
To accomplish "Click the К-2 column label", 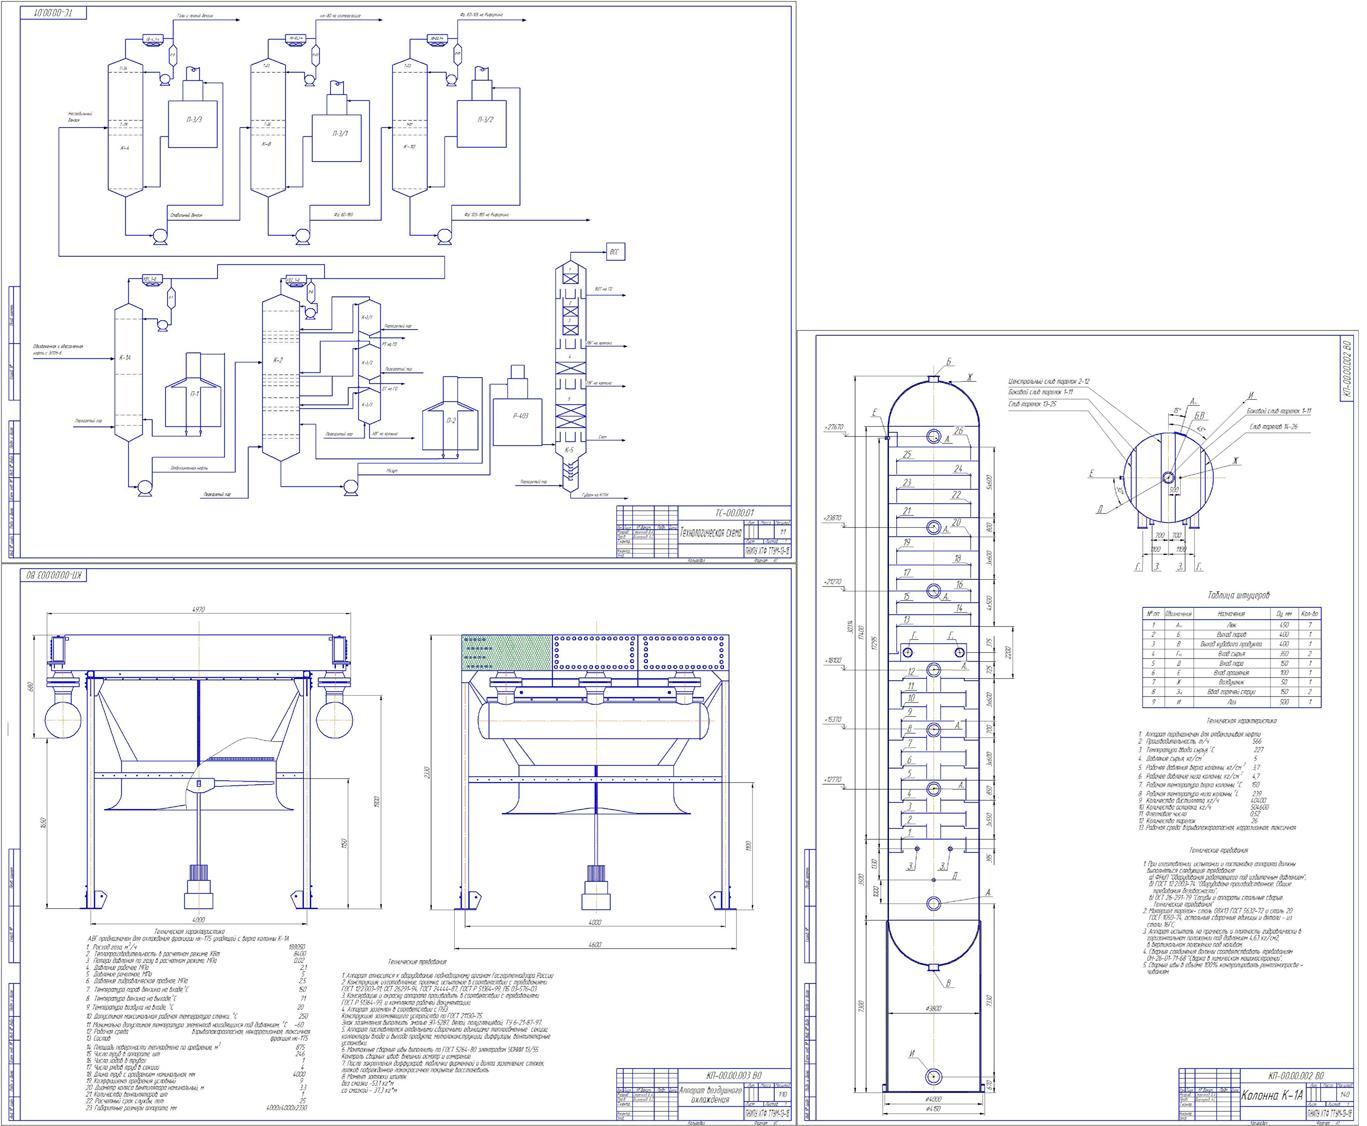I will tap(279, 360).
